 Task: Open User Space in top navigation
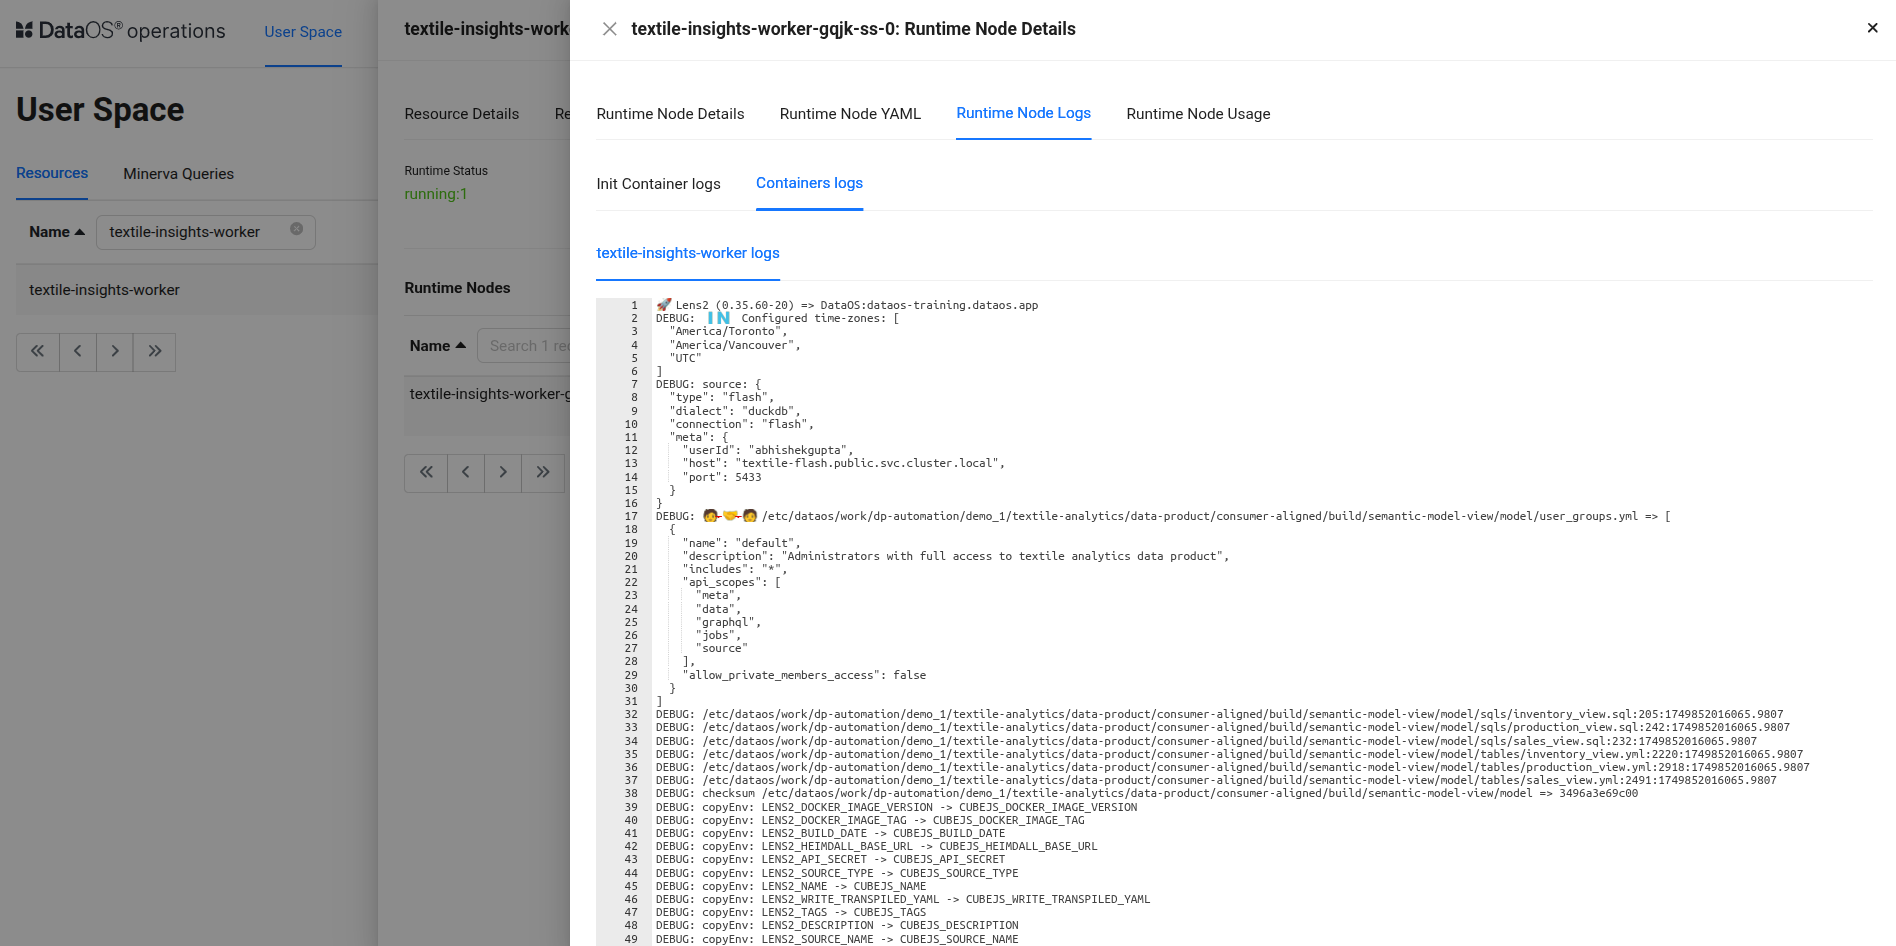coord(303,32)
